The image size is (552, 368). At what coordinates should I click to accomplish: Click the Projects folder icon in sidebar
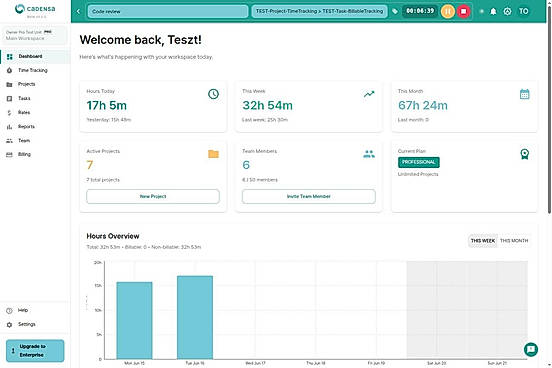(x=10, y=85)
